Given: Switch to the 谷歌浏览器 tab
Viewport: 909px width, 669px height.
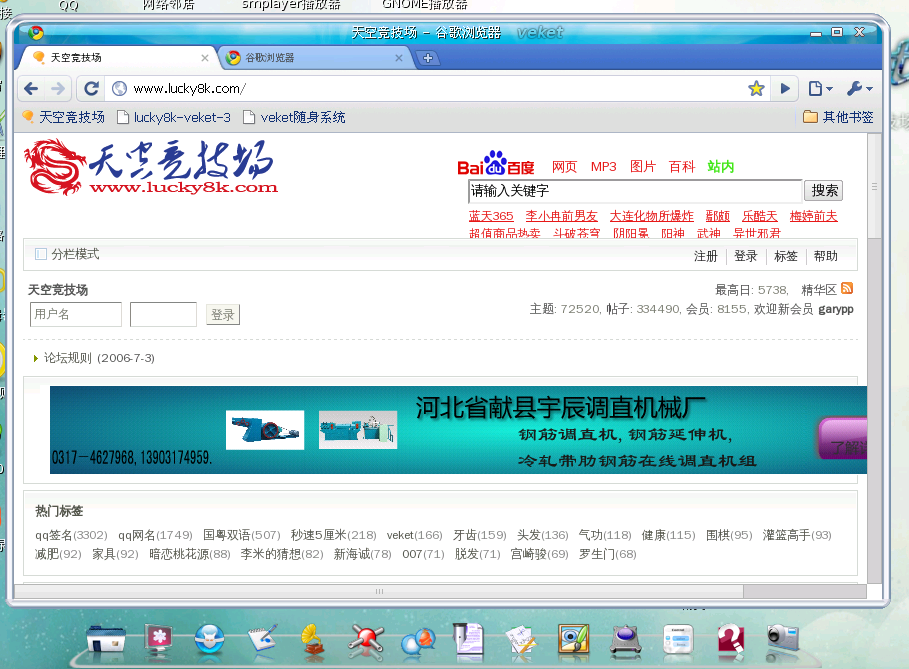Looking at the screenshot, I should (315, 58).
